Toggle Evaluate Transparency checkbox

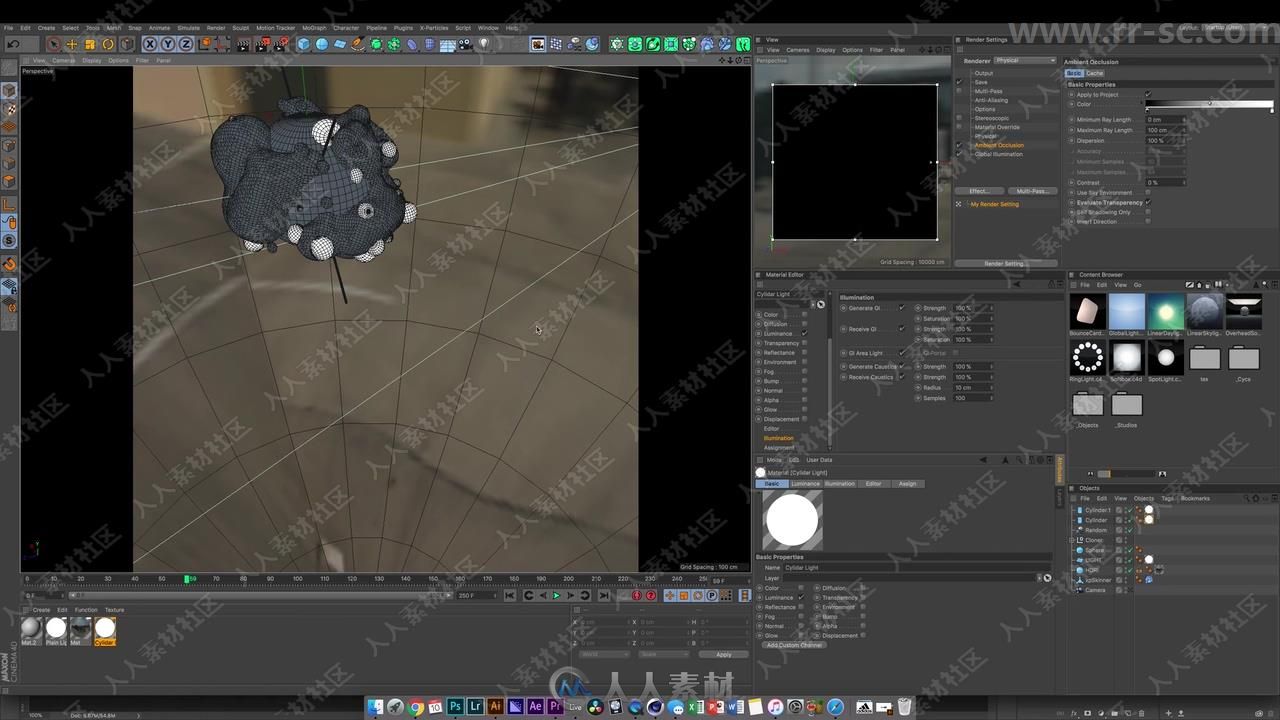(1148, 202)
